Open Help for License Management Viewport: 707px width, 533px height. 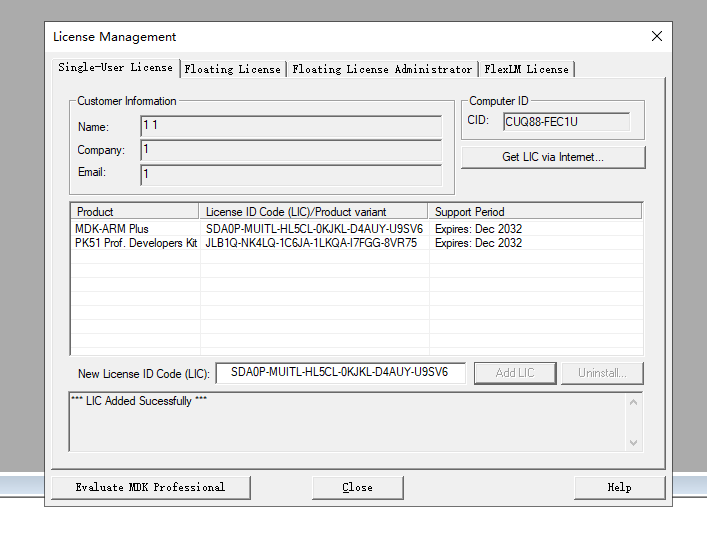click(620, 487)
